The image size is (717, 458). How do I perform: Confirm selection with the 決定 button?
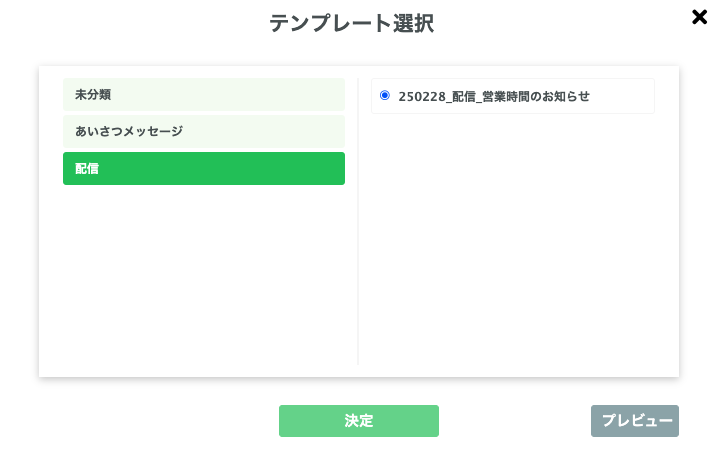(358, 421)
